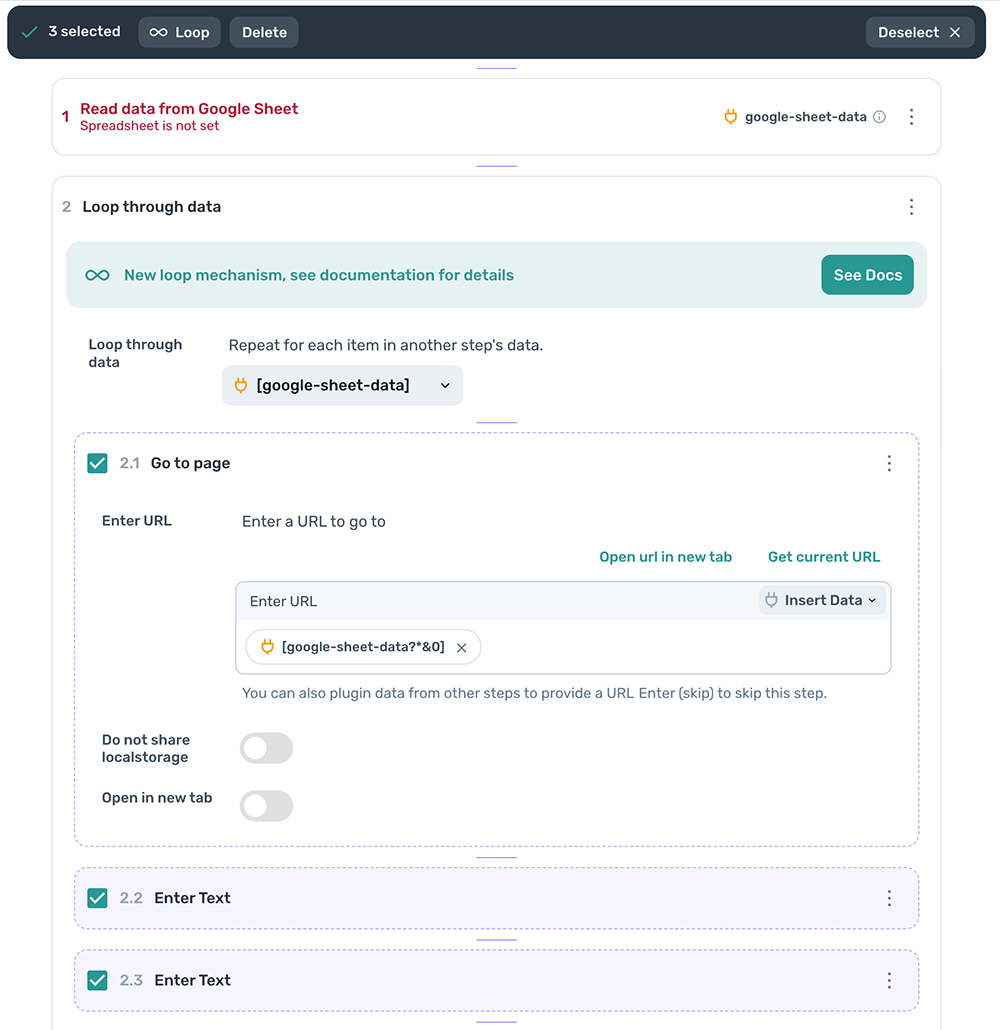Click the plug icon in Insert Data
The height and width of the screenshot is (1030, 1000).
pos(771,600)
